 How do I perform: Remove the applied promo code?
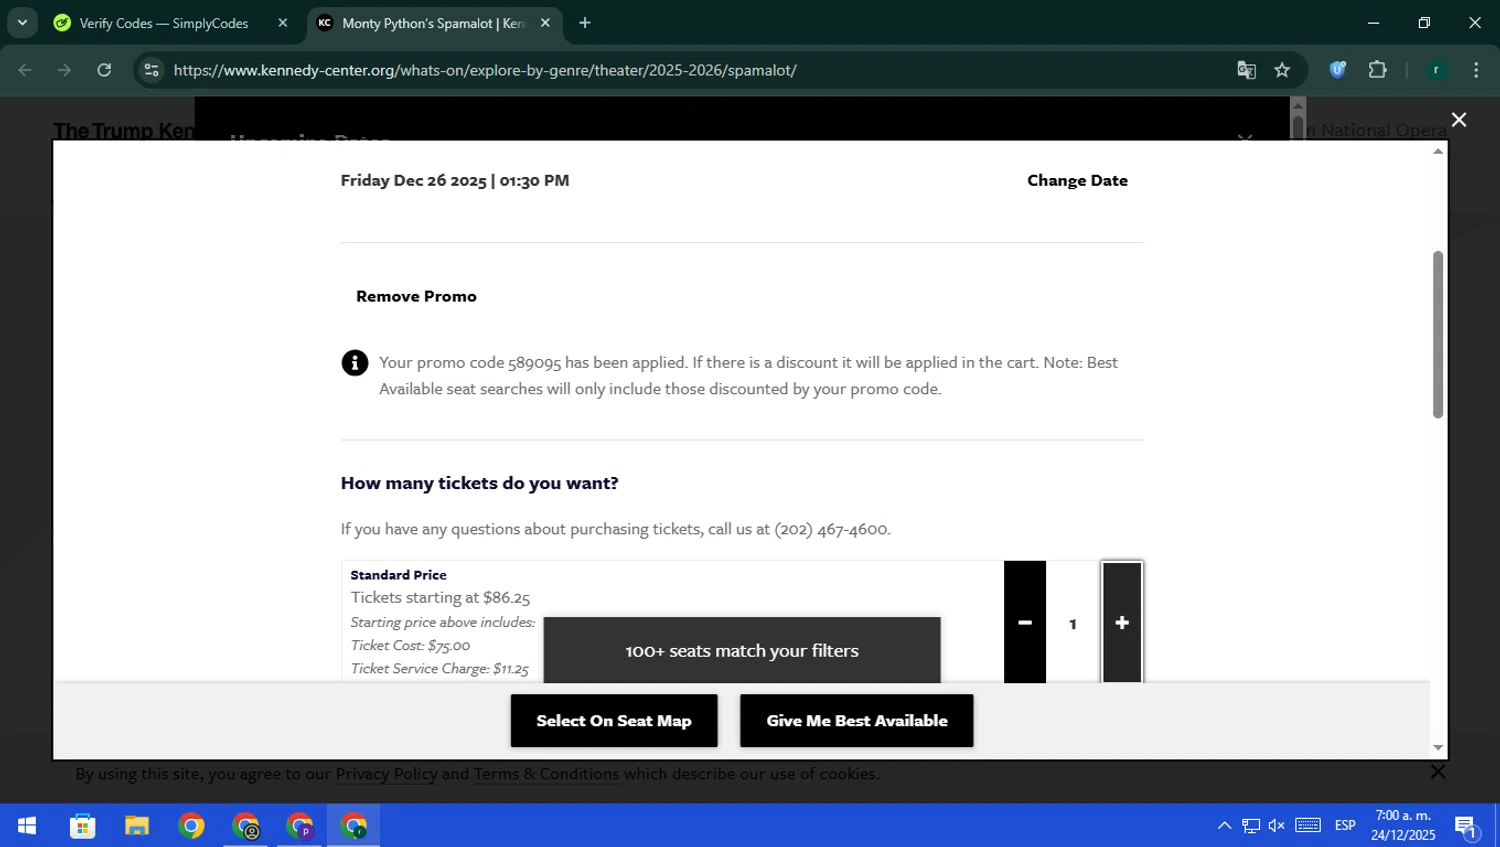point(416,296)
